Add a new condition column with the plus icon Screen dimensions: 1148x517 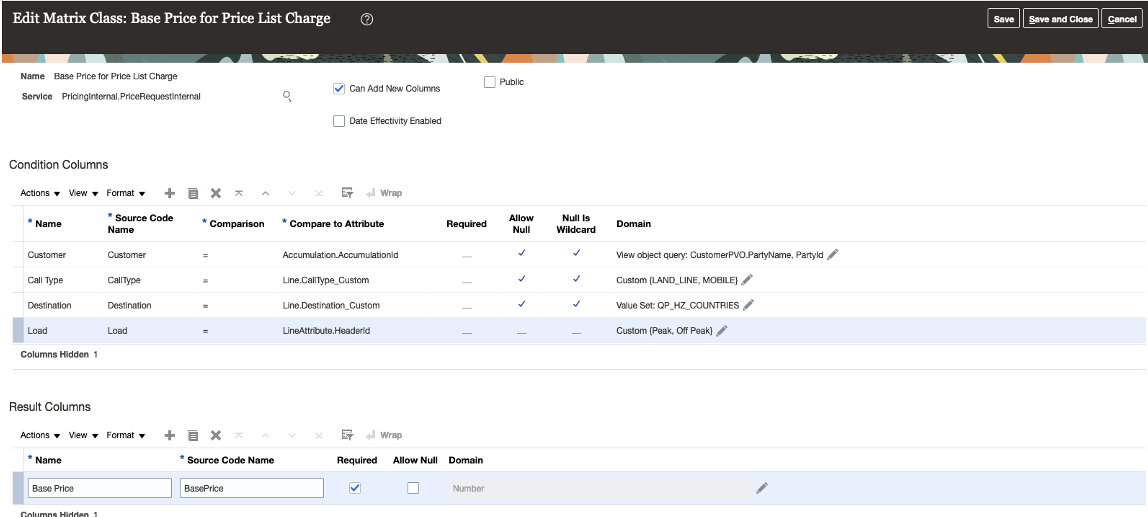tap(170, 192)
